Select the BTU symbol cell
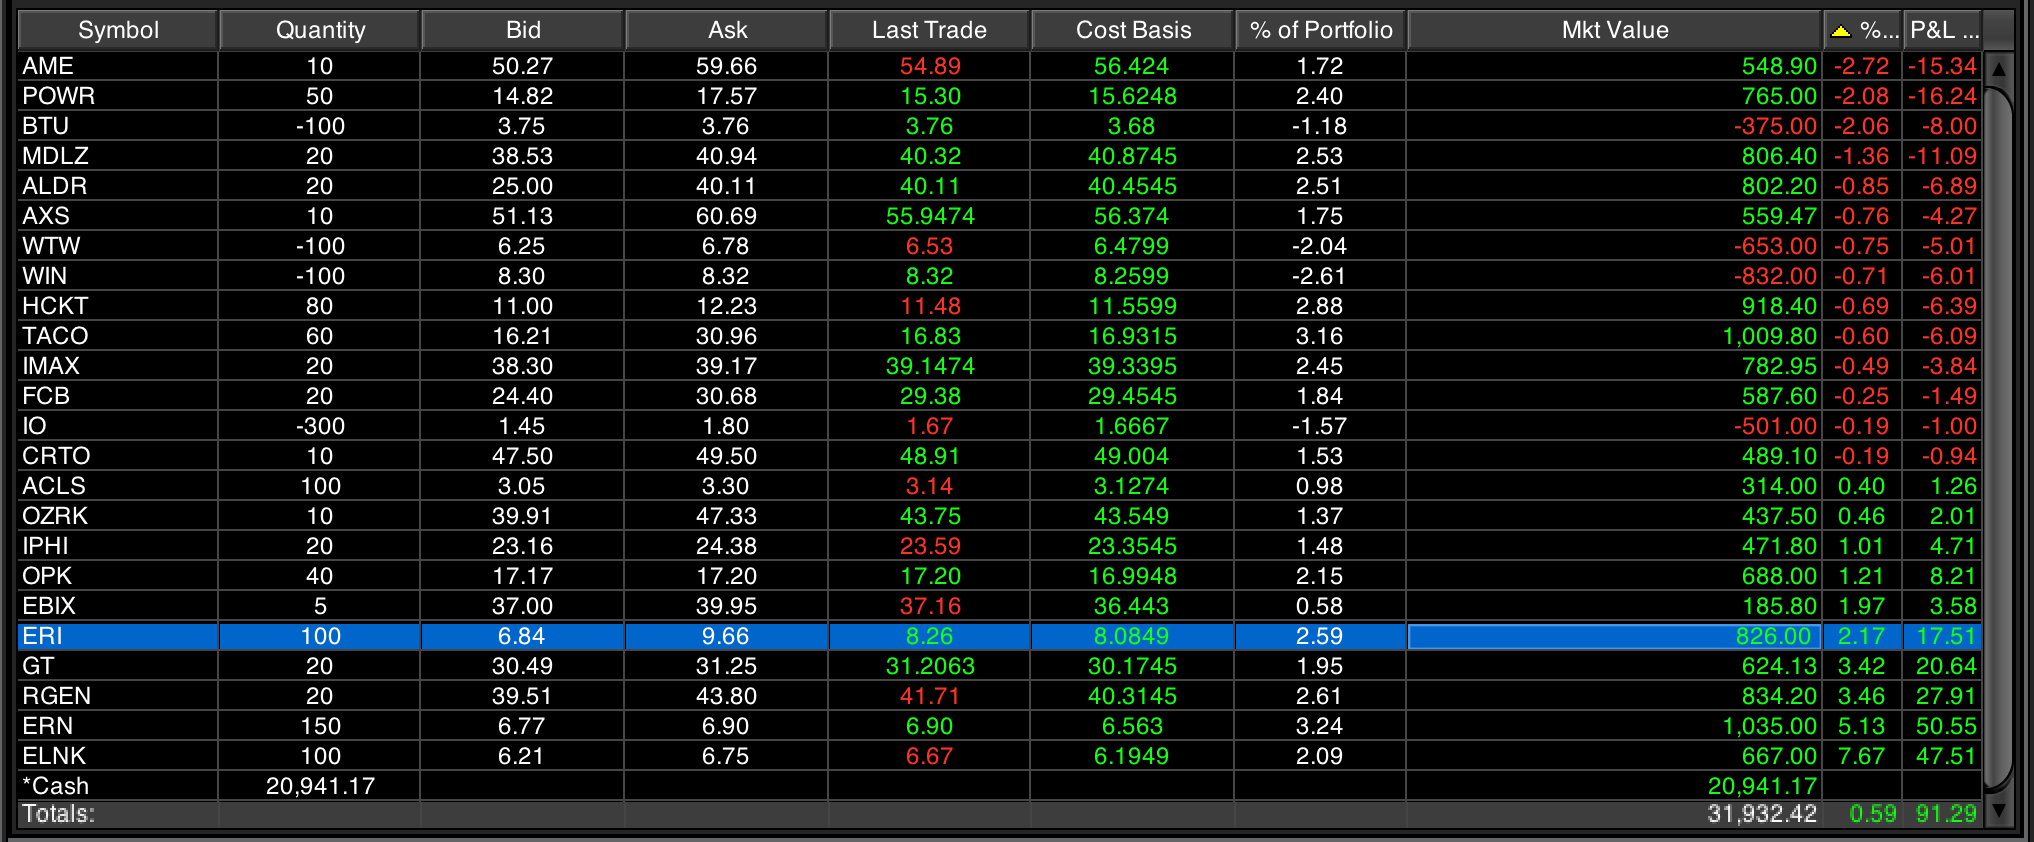The width and height of the screenshot is (2034, 842). [118, 126]
